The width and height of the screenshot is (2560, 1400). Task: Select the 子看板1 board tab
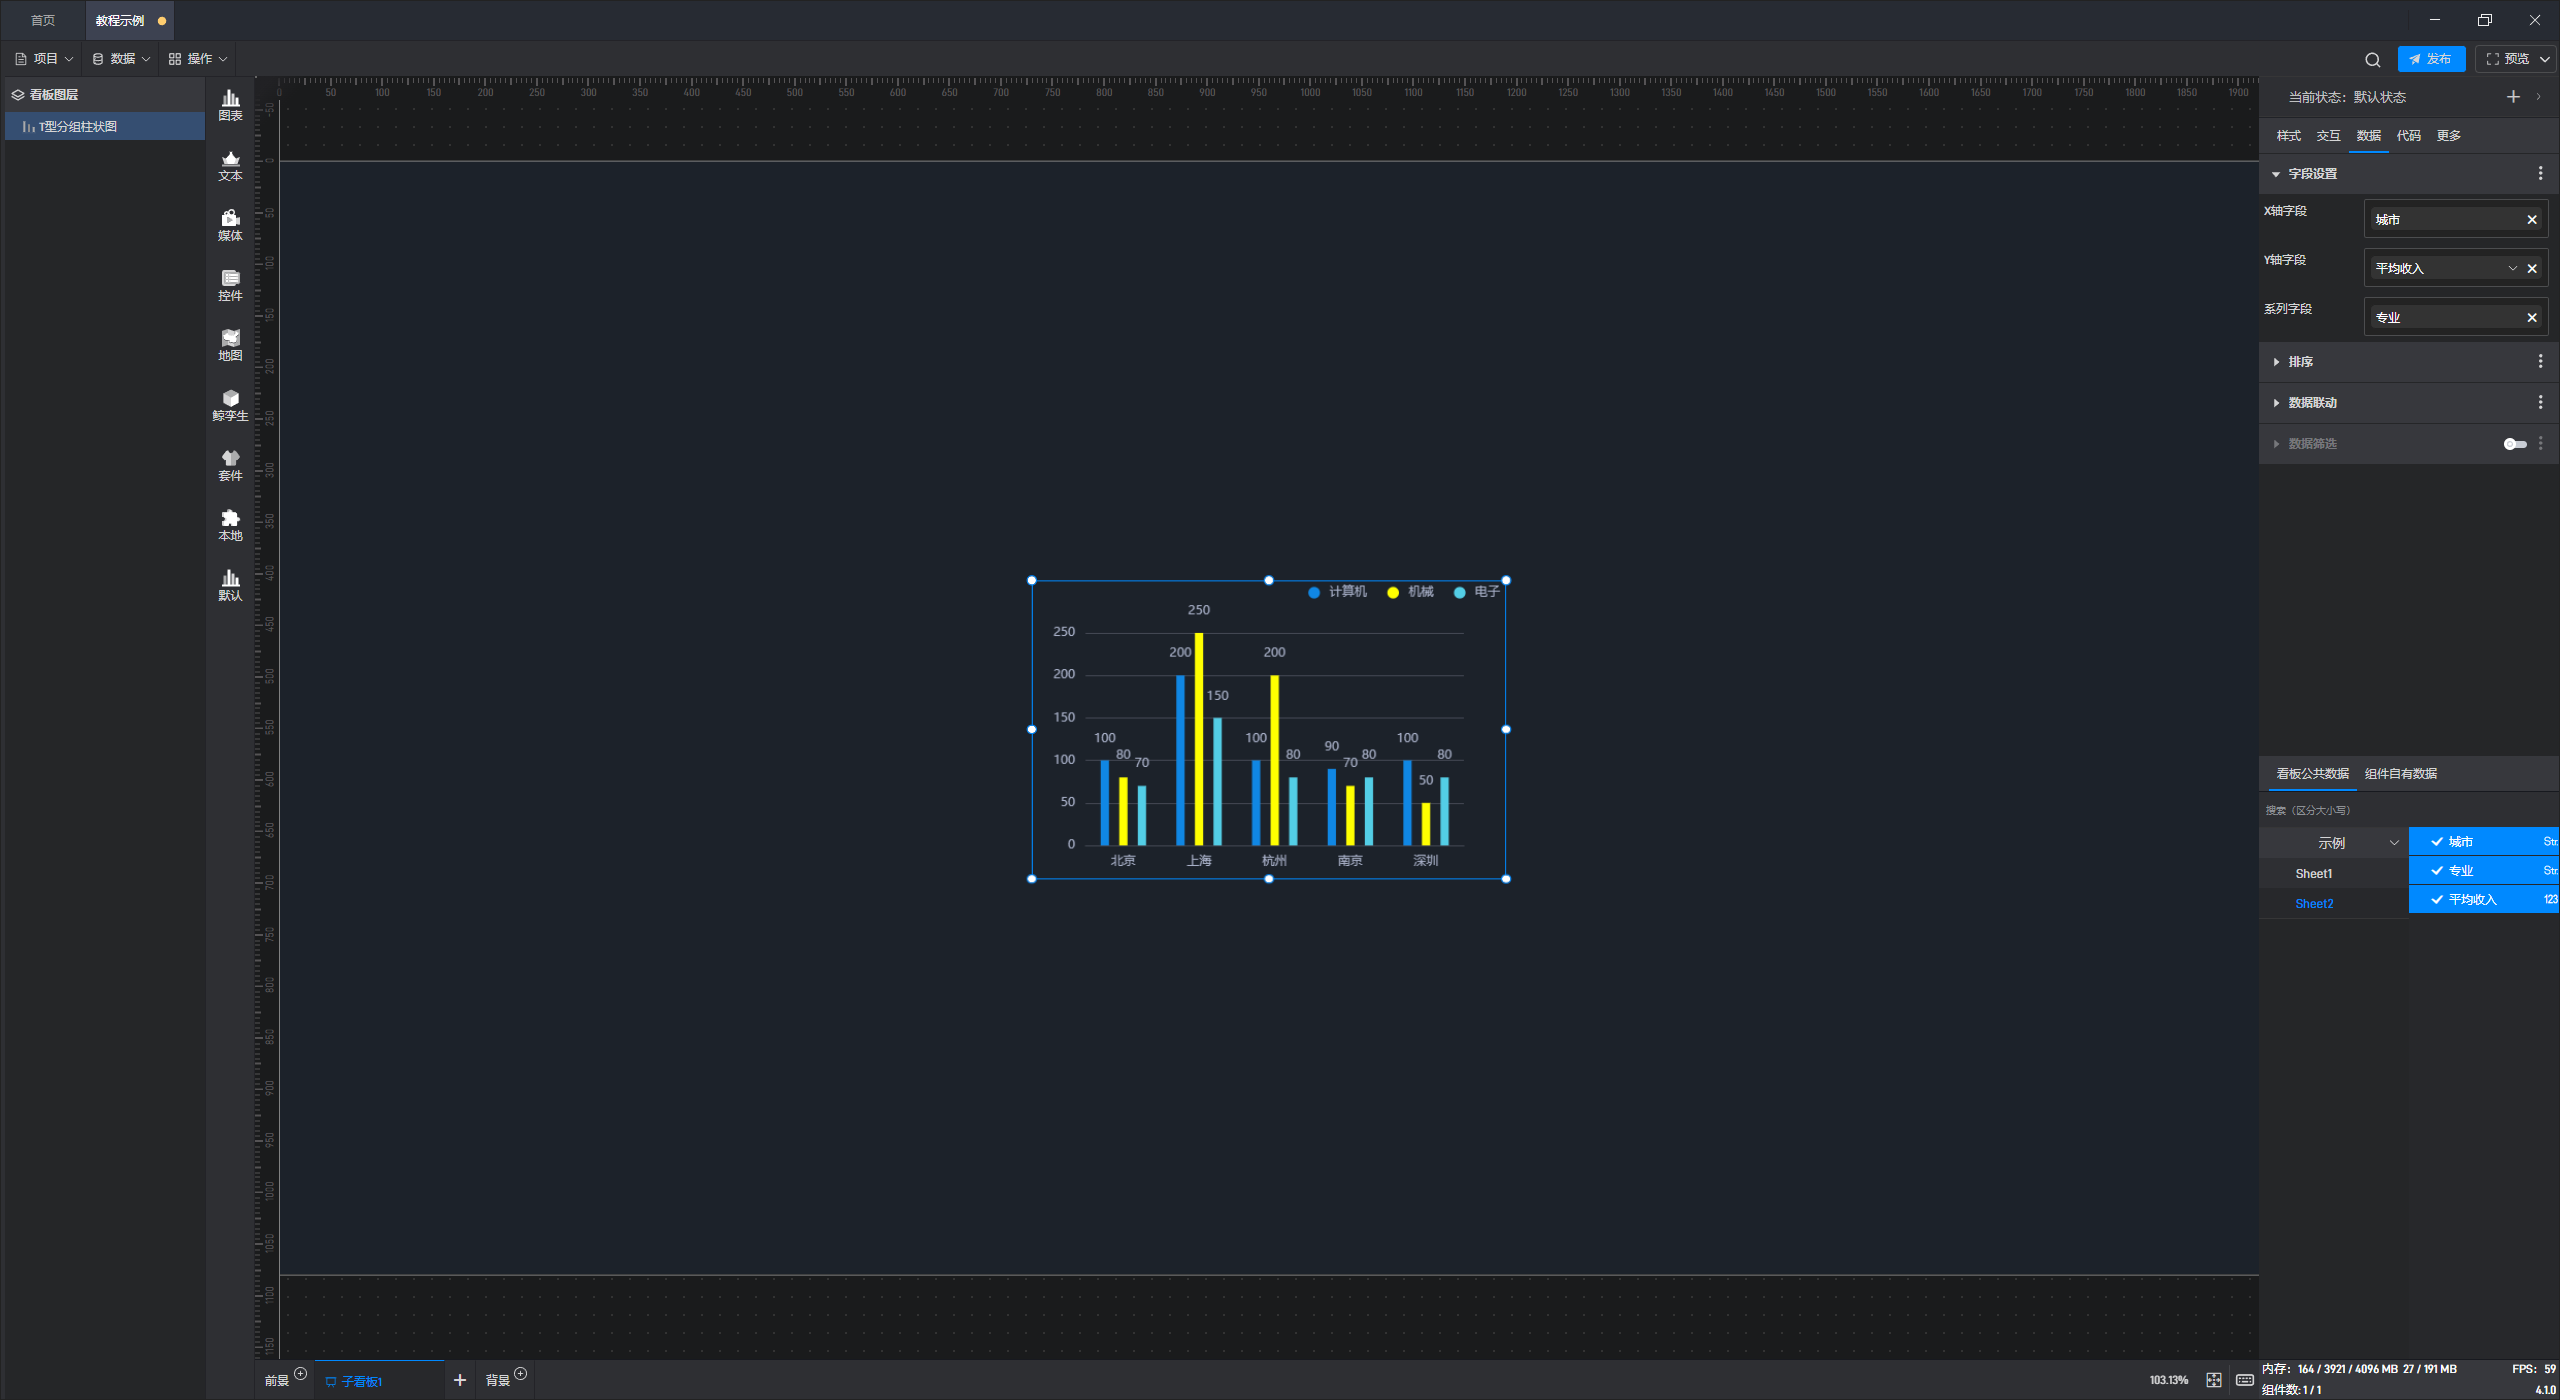(378, 1381)
